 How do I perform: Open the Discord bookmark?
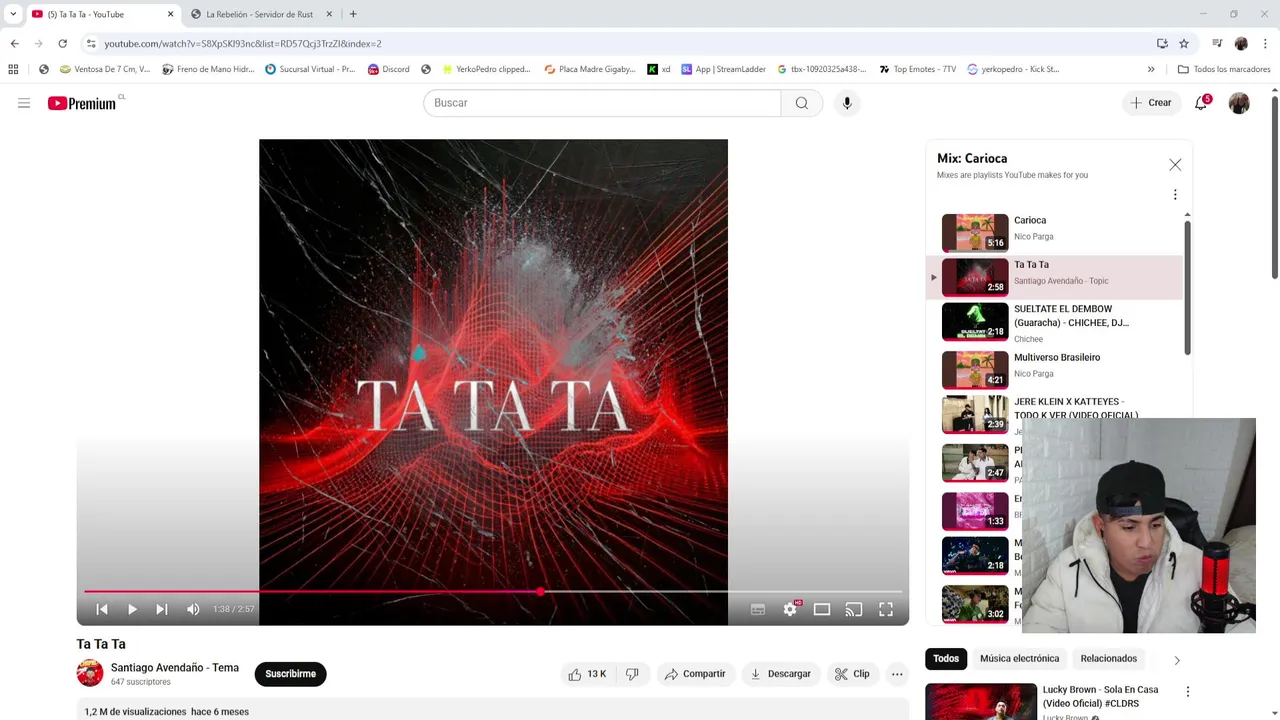coord(389,69)
